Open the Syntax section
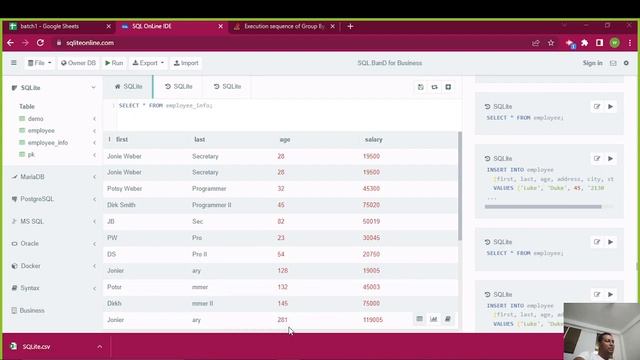640x360 pixels. (53, 288)
